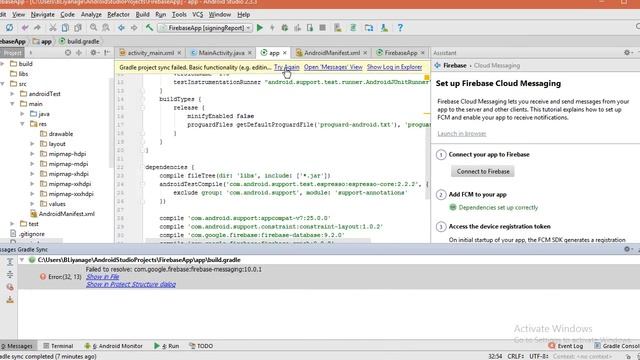Click the Export to file icon in Messages panel

pos(10,300)
